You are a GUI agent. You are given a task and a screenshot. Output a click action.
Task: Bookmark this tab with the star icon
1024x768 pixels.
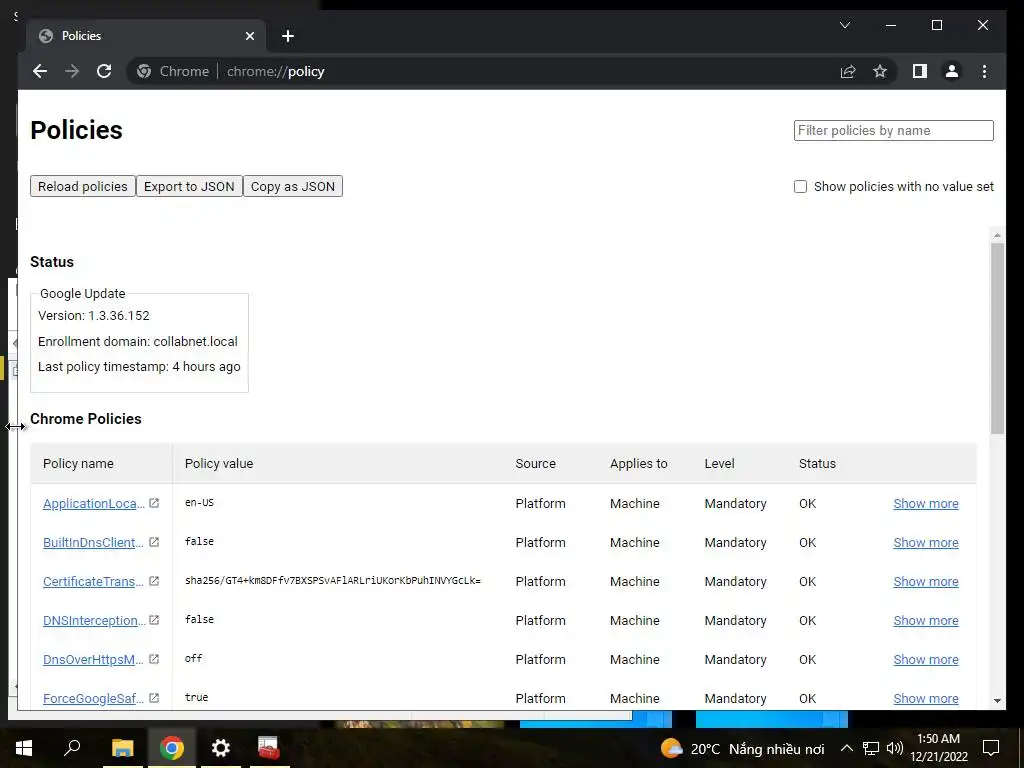(x=880, y=71)
